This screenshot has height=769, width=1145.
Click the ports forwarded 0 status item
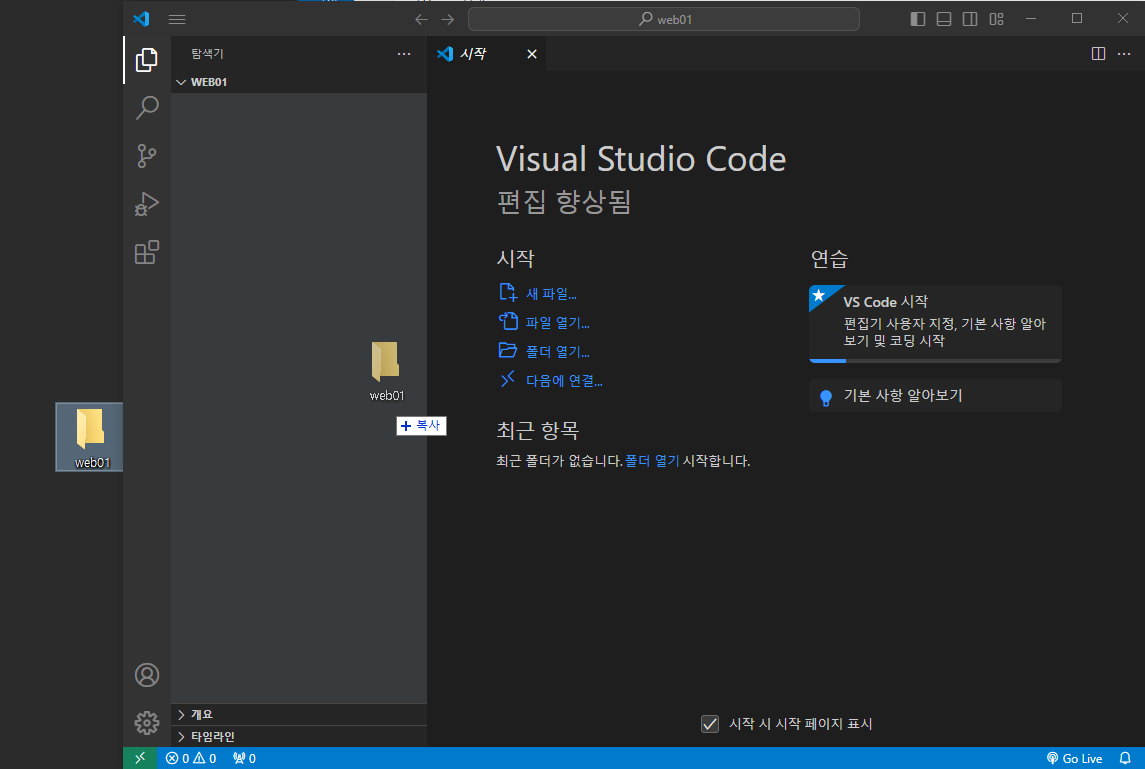point(244,758)
